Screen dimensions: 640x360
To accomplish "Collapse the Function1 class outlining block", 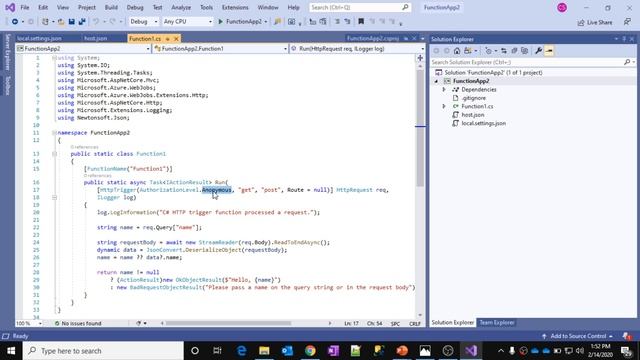I will coord(54,154).
